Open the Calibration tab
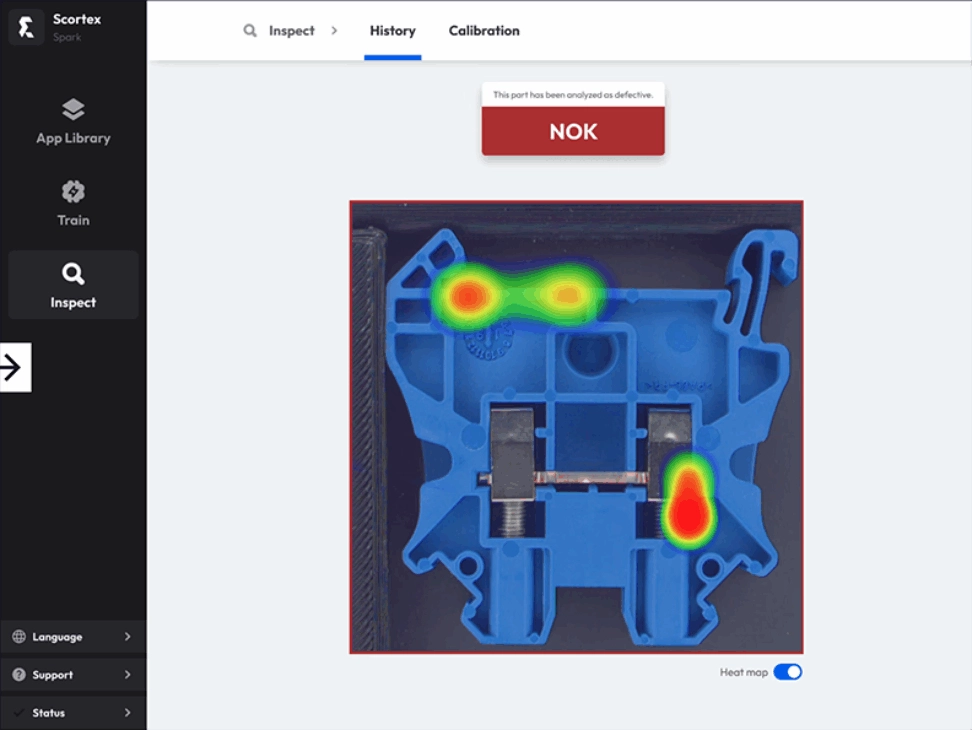Viewport: 972px width, 730px height. click(484, 31)
